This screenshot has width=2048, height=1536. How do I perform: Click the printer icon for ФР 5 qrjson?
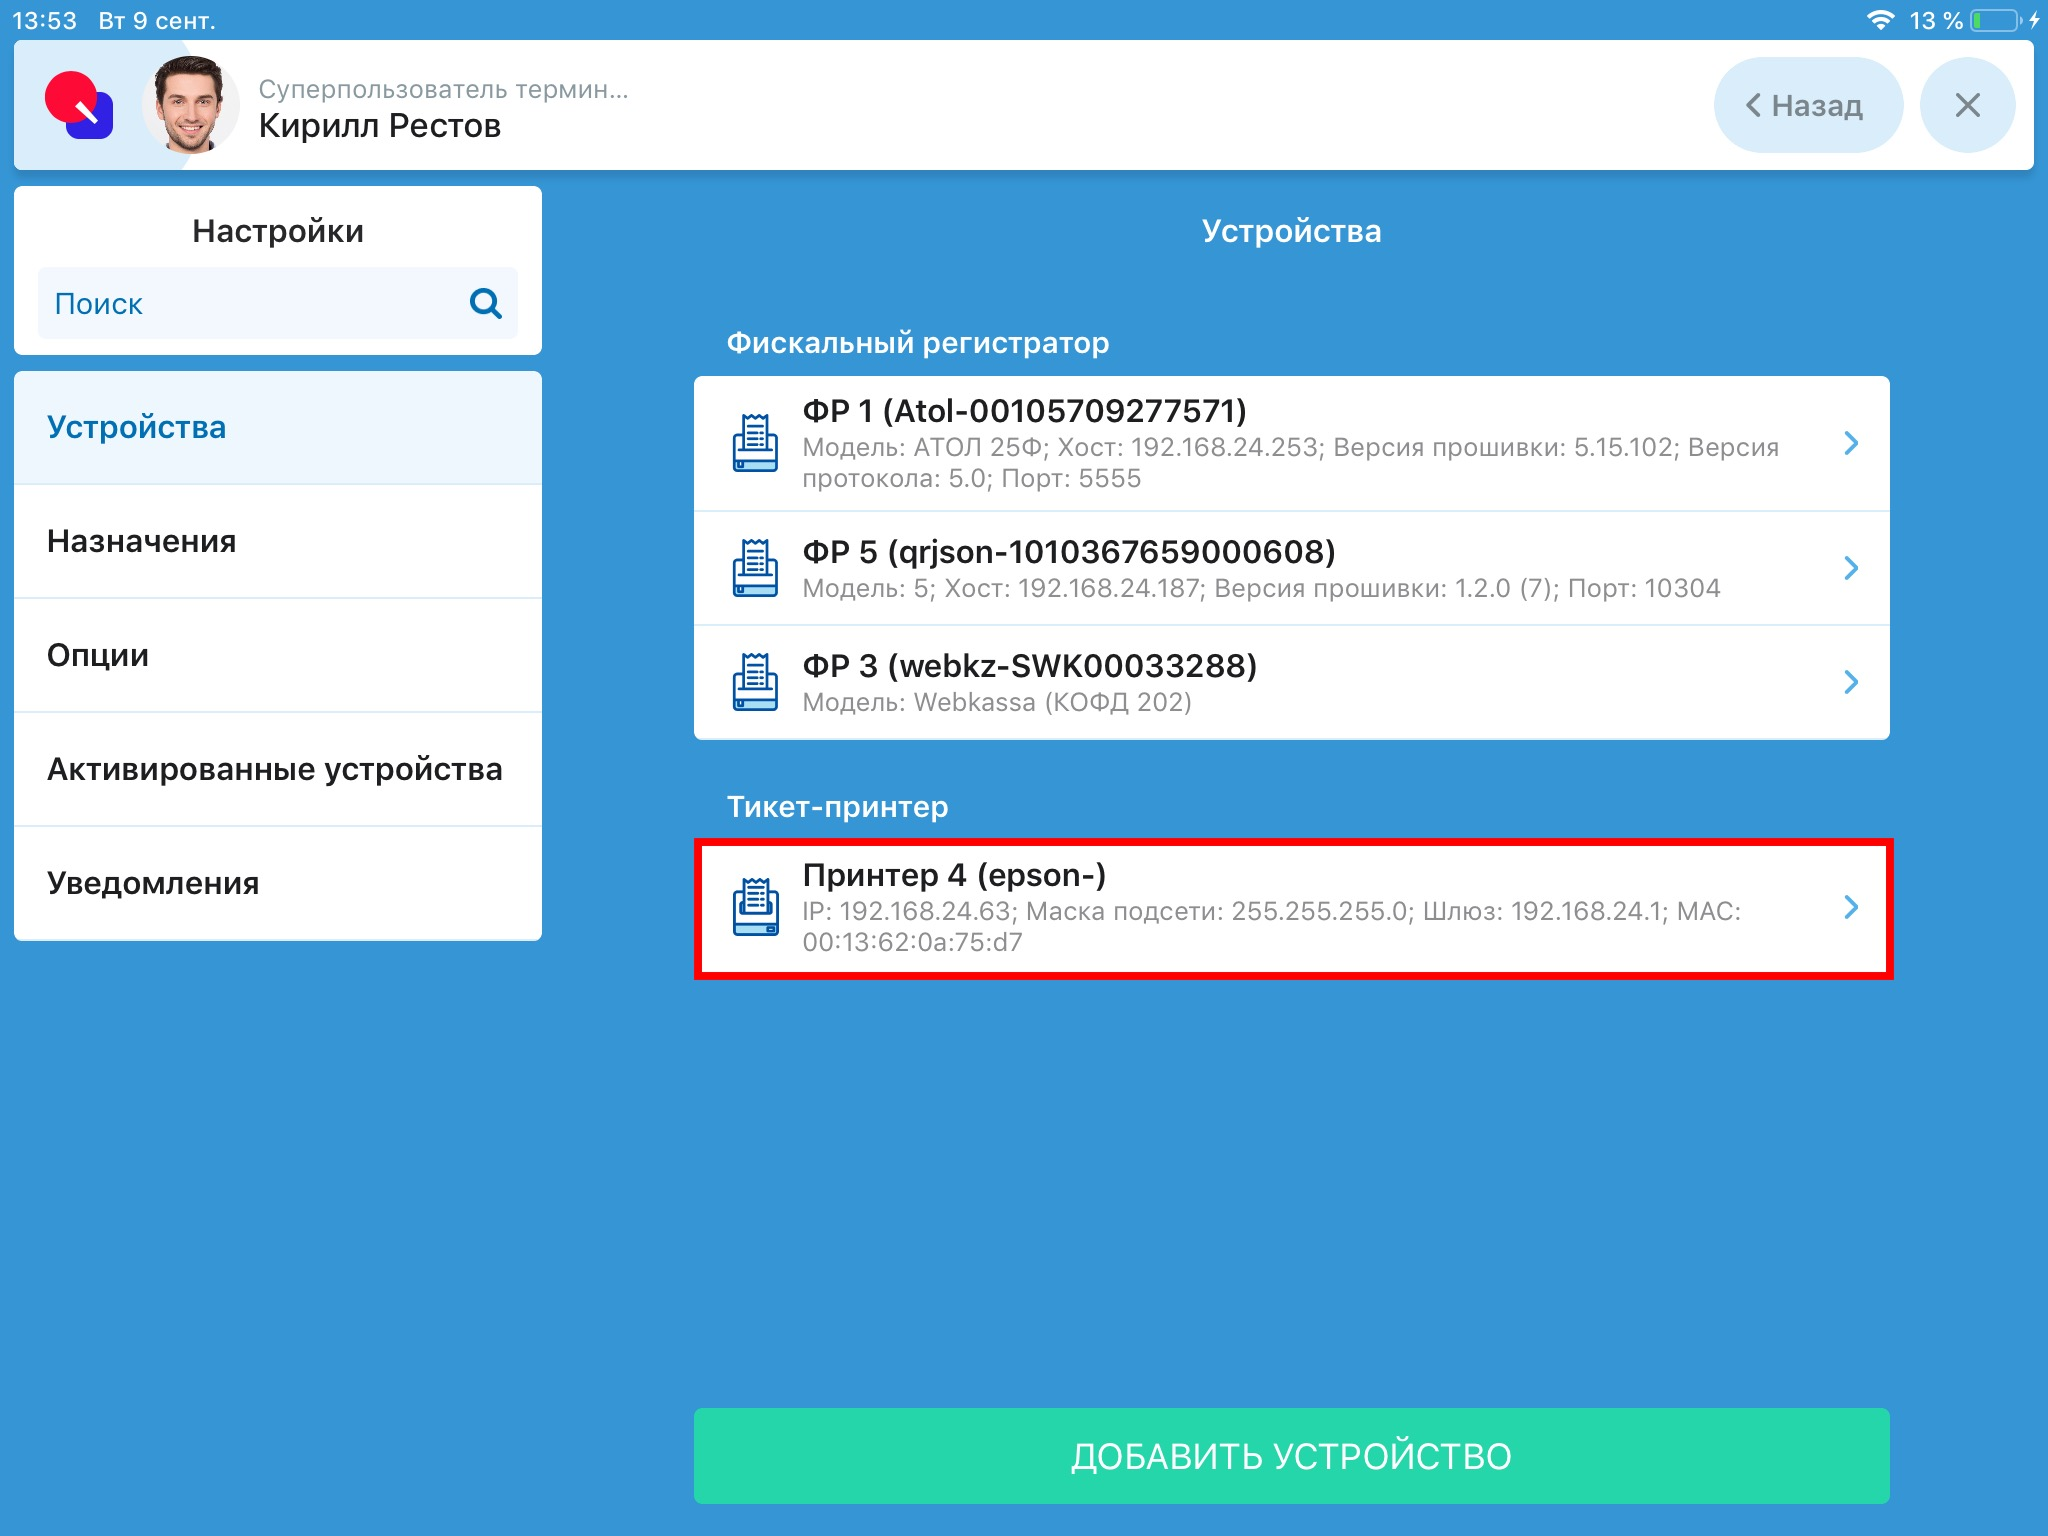(755, 568)
